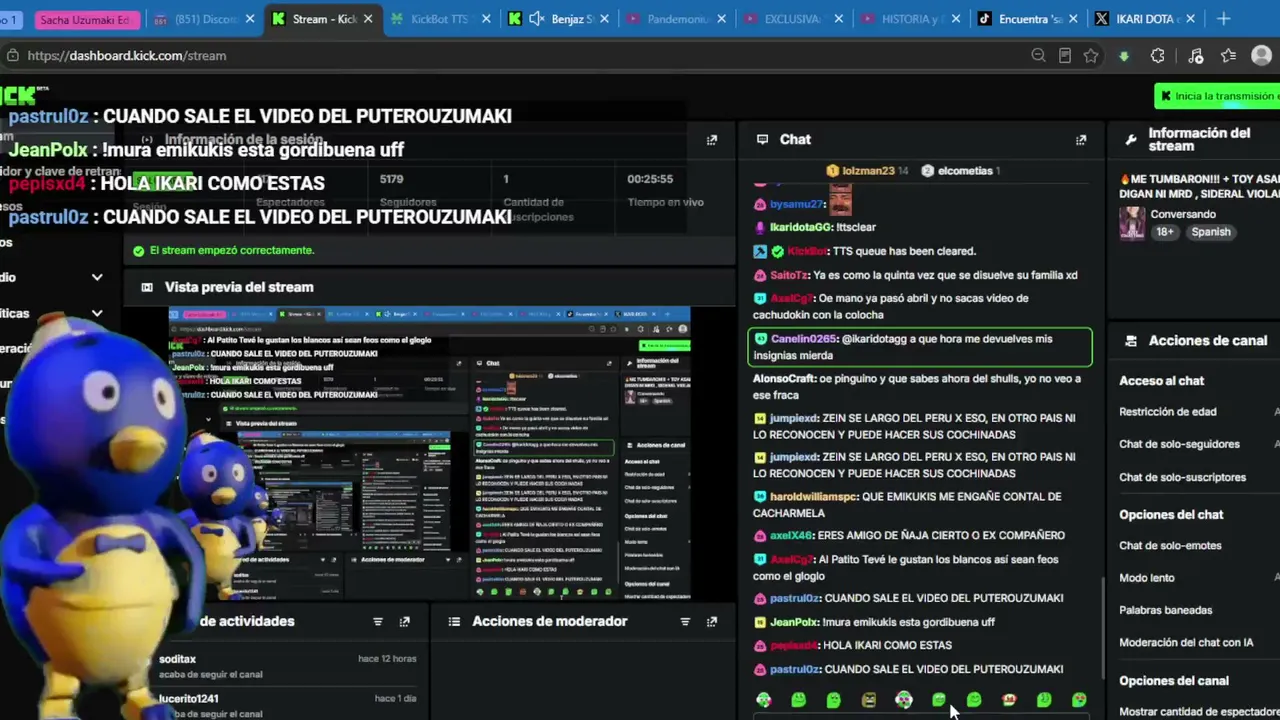
Task: Switch to the Benjaz tab
Action: tap(558, 19)
